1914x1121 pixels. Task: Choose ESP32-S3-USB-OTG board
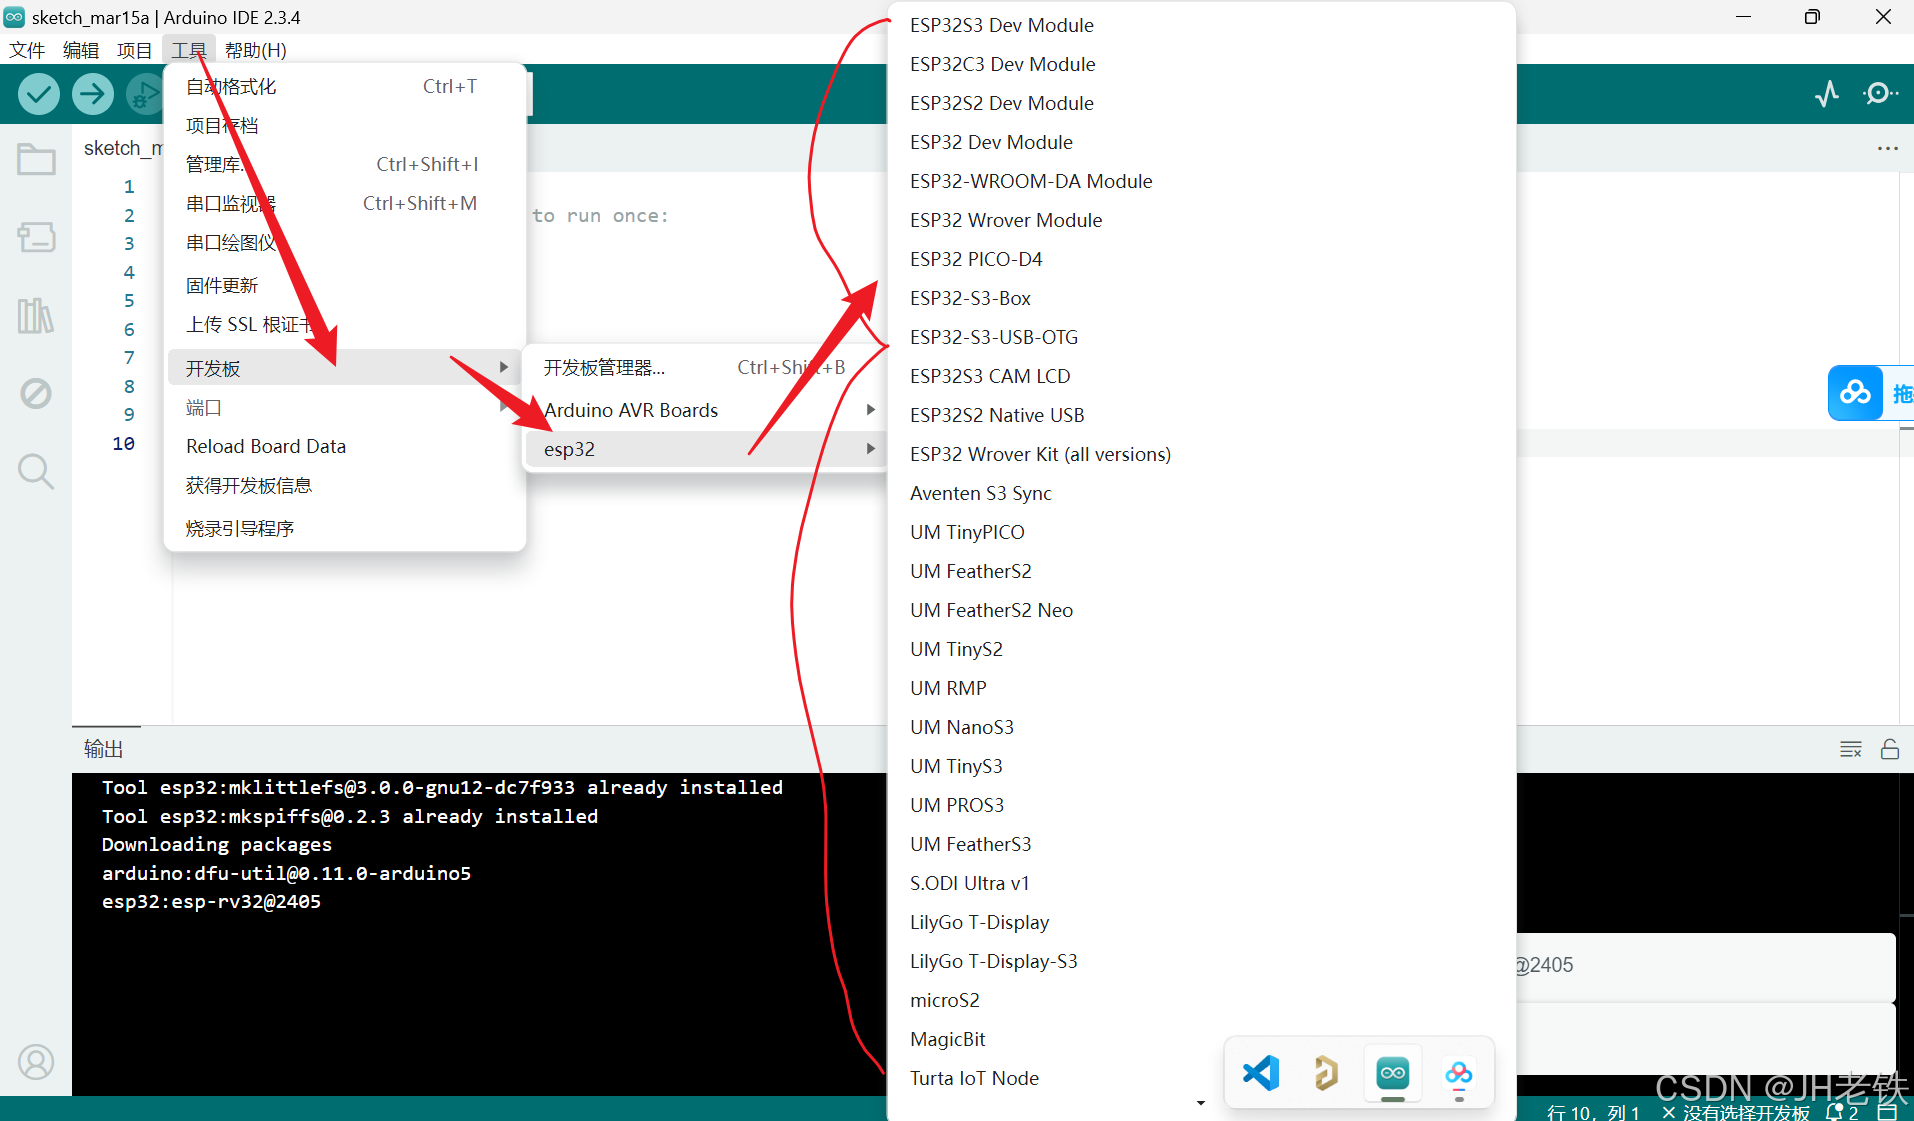1202,337
